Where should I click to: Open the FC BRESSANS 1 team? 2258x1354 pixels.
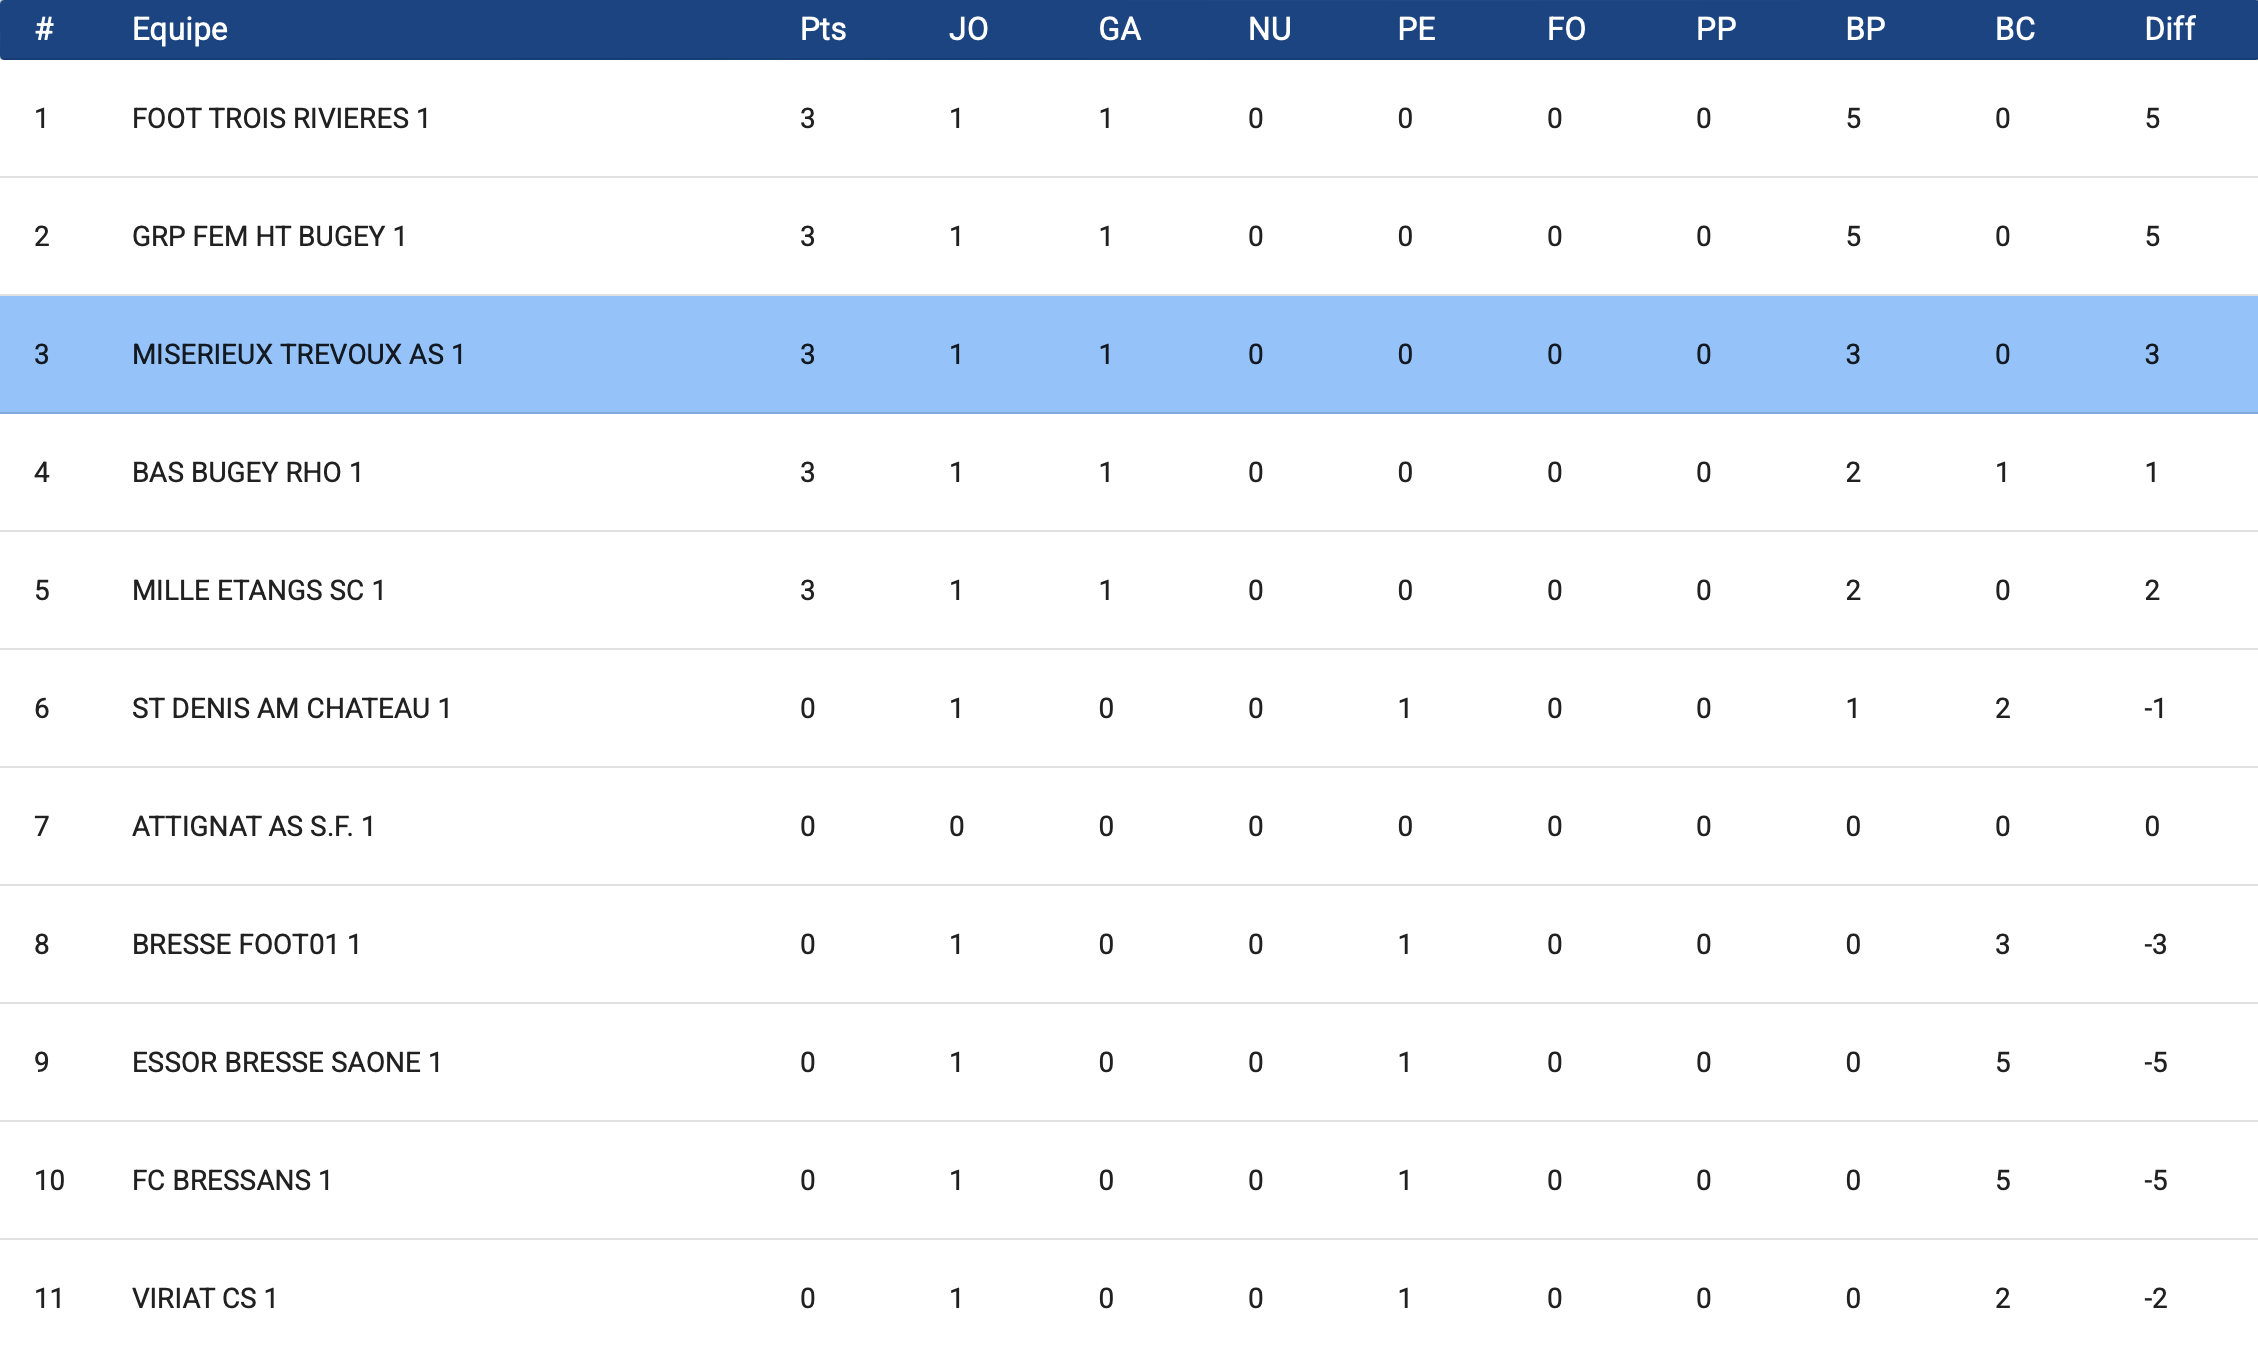point(231,1181)
